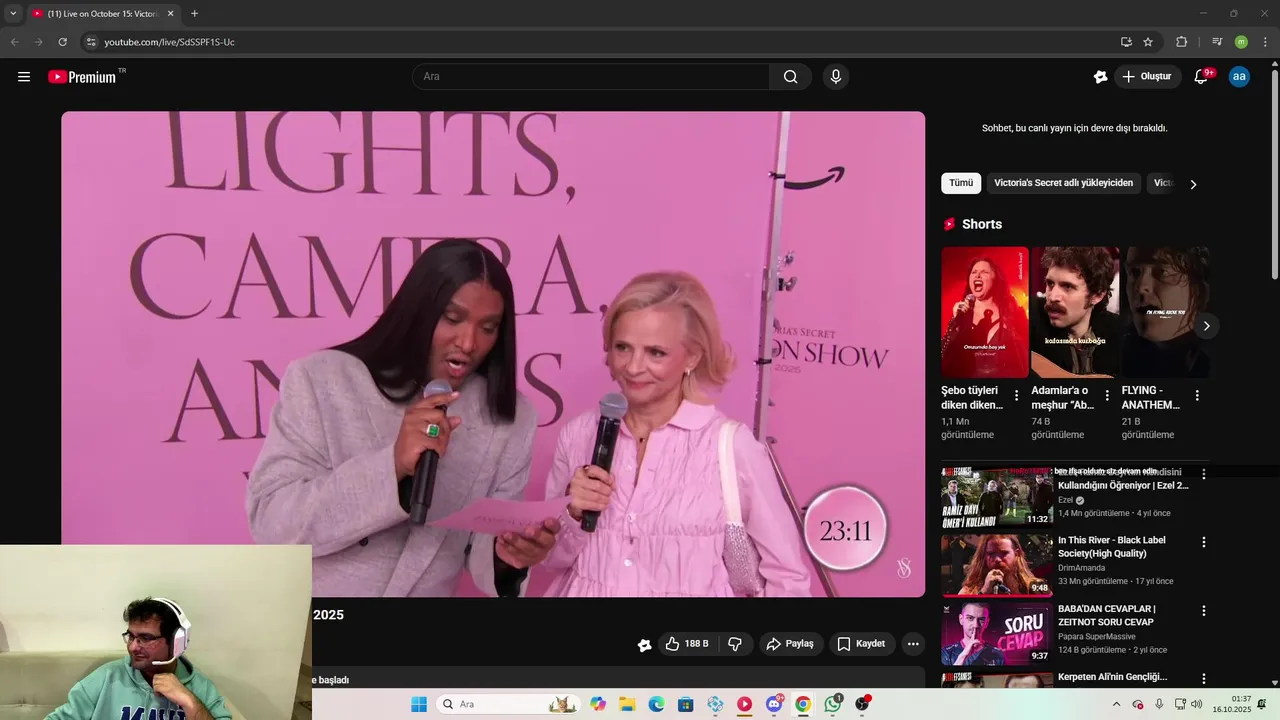Open the YouTube hamburger guide menu
Screen dimensions: 1280x720
(x=24, y=77)
